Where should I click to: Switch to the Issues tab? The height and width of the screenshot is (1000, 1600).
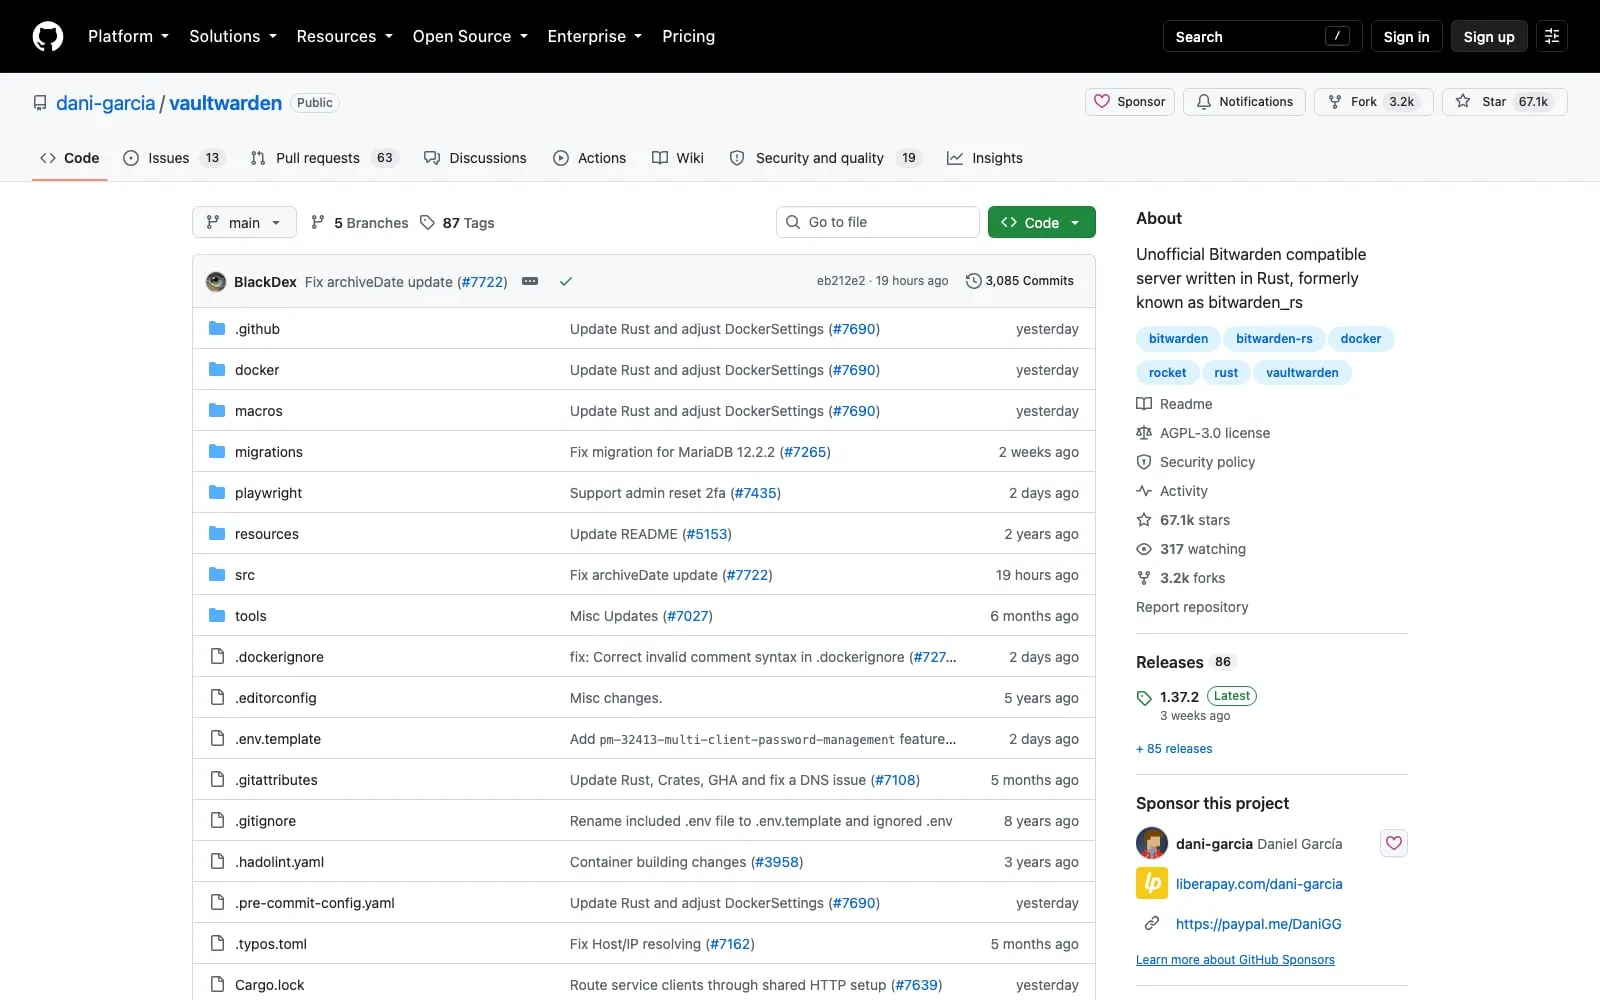click(174, 158)
